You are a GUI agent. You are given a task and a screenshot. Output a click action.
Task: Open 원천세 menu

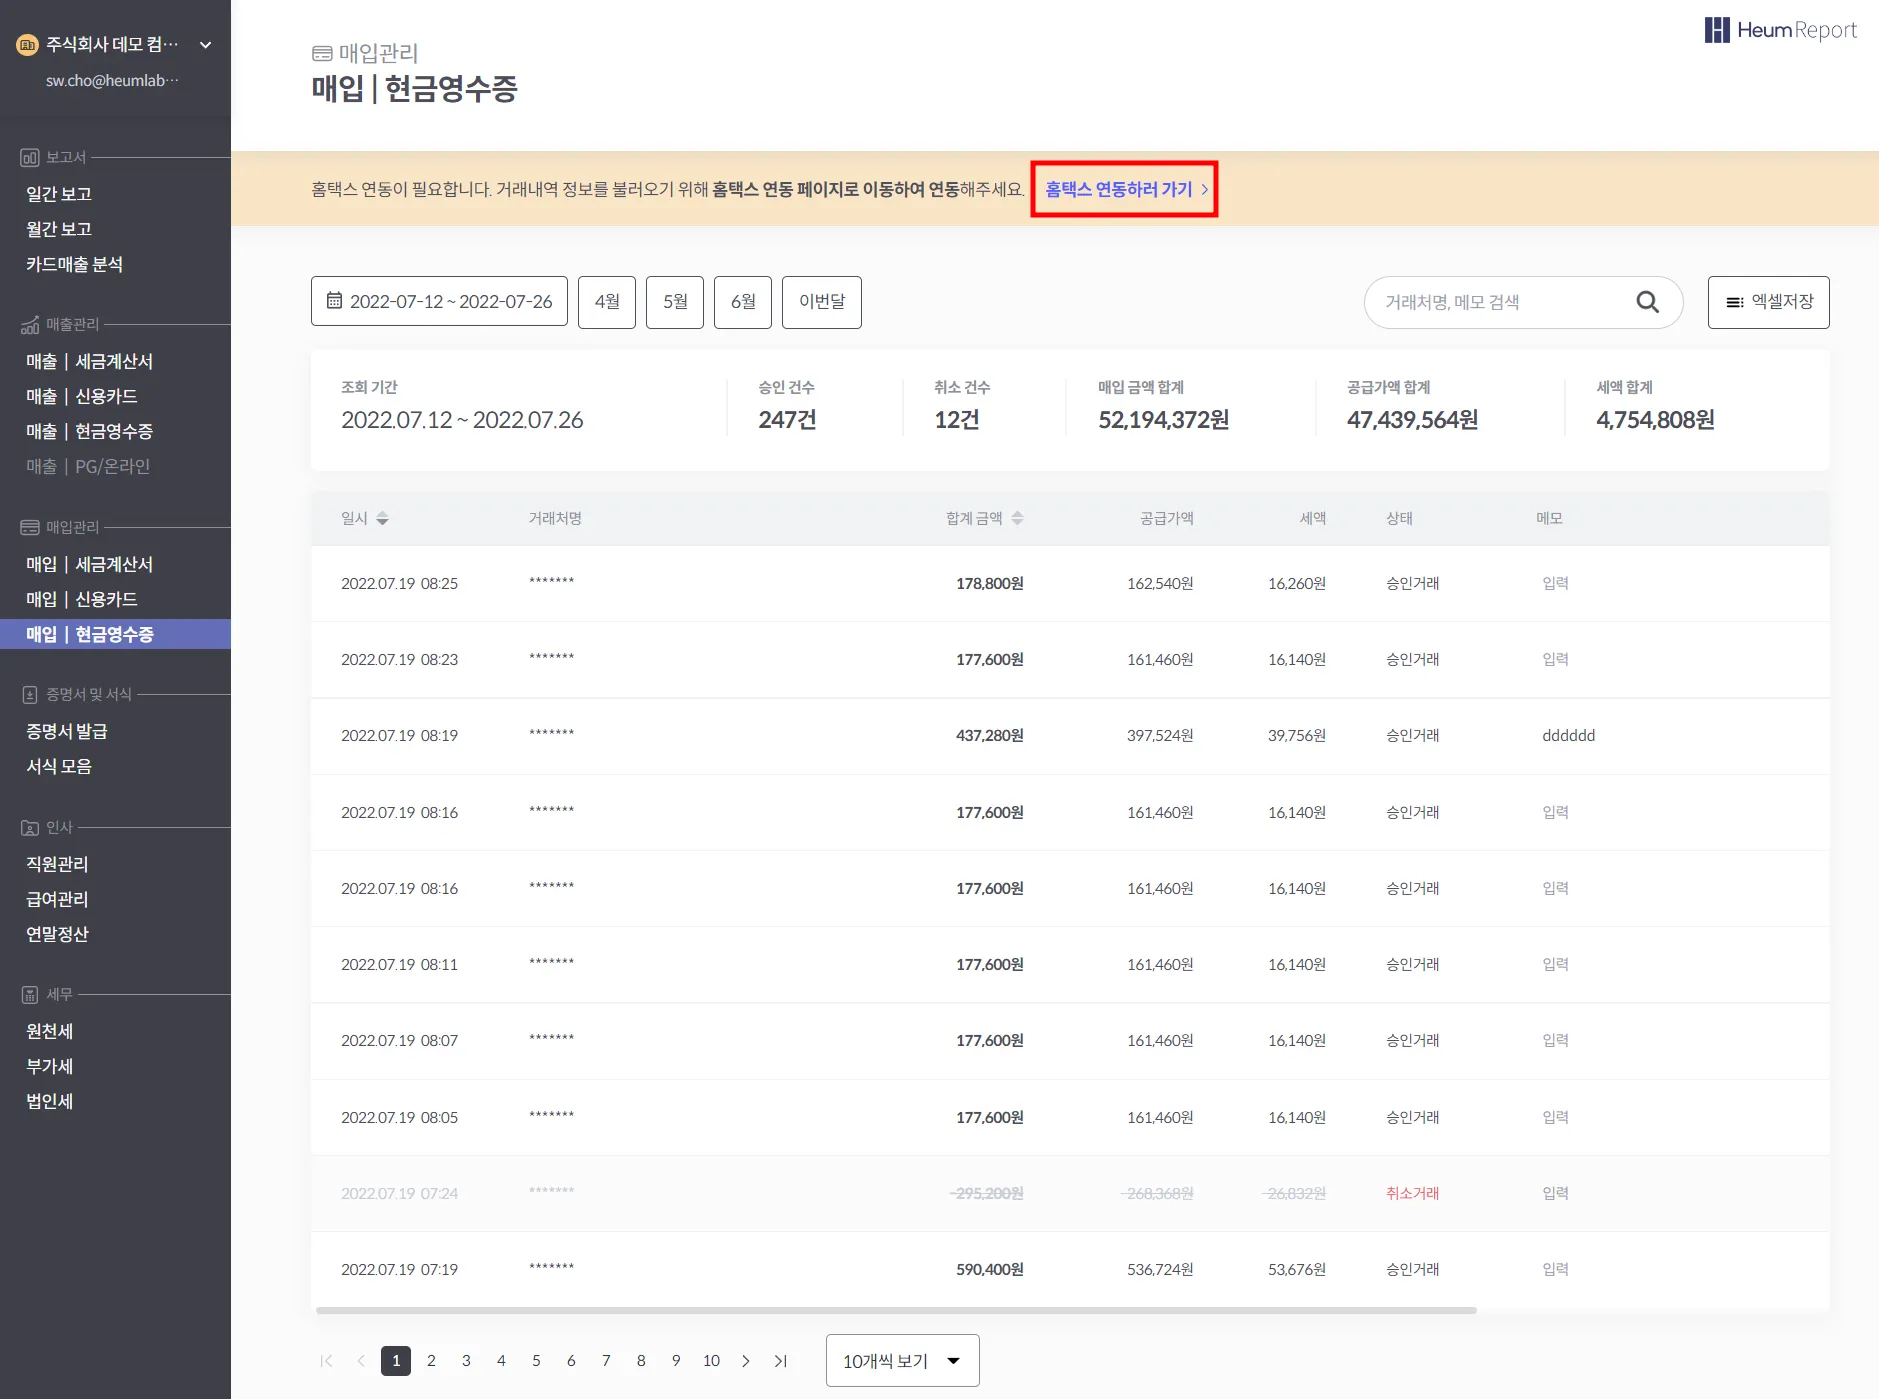[x=50, y=1031]
